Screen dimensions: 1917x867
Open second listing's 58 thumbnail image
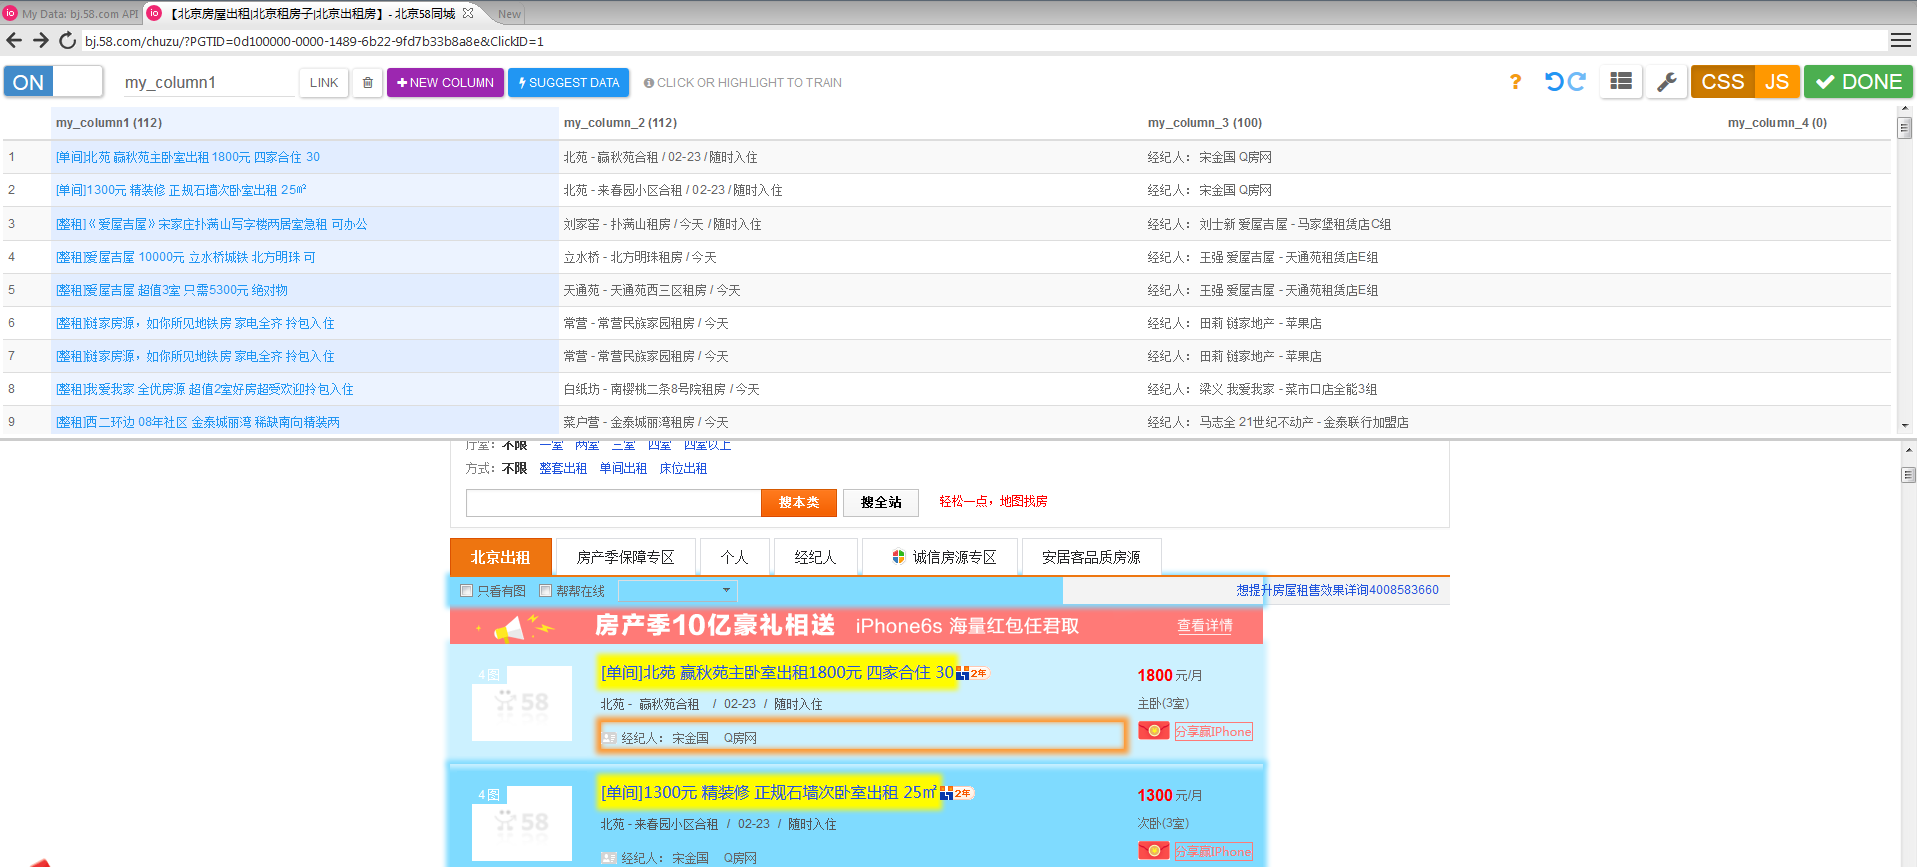click(522, 823)
